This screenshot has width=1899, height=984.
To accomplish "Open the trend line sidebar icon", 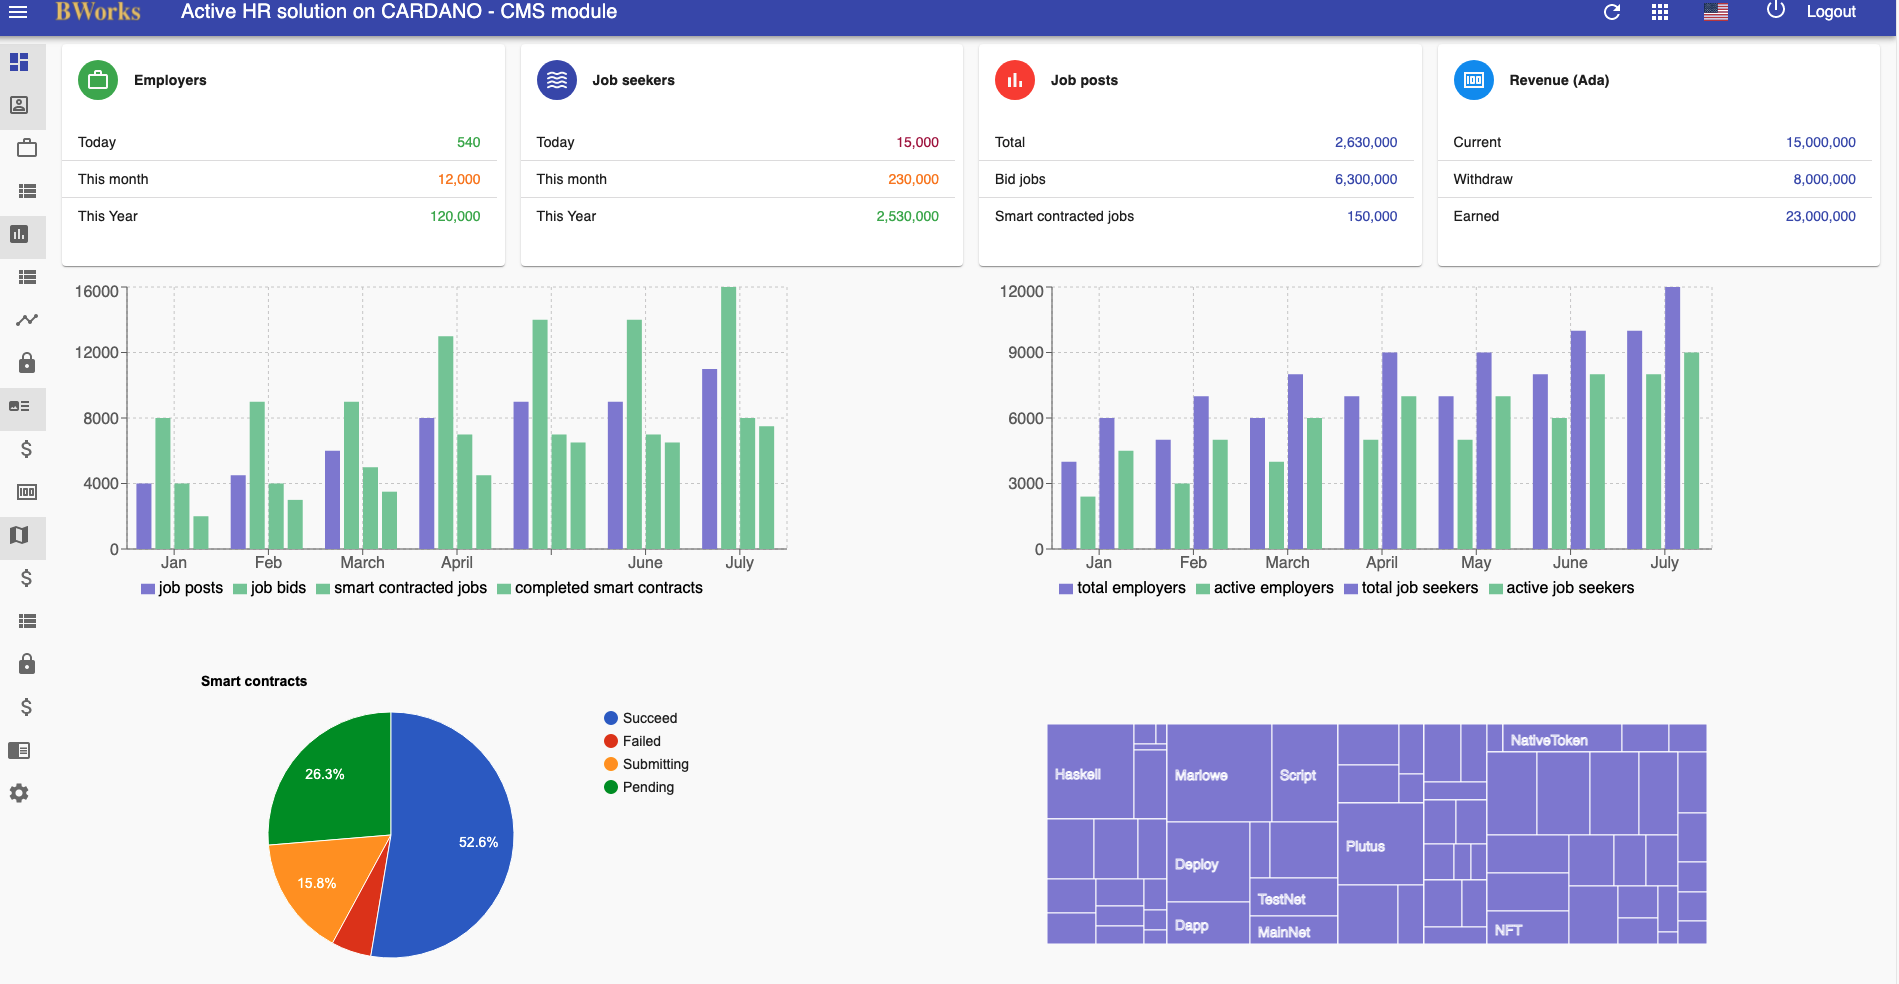I will [x=27, y=320].
